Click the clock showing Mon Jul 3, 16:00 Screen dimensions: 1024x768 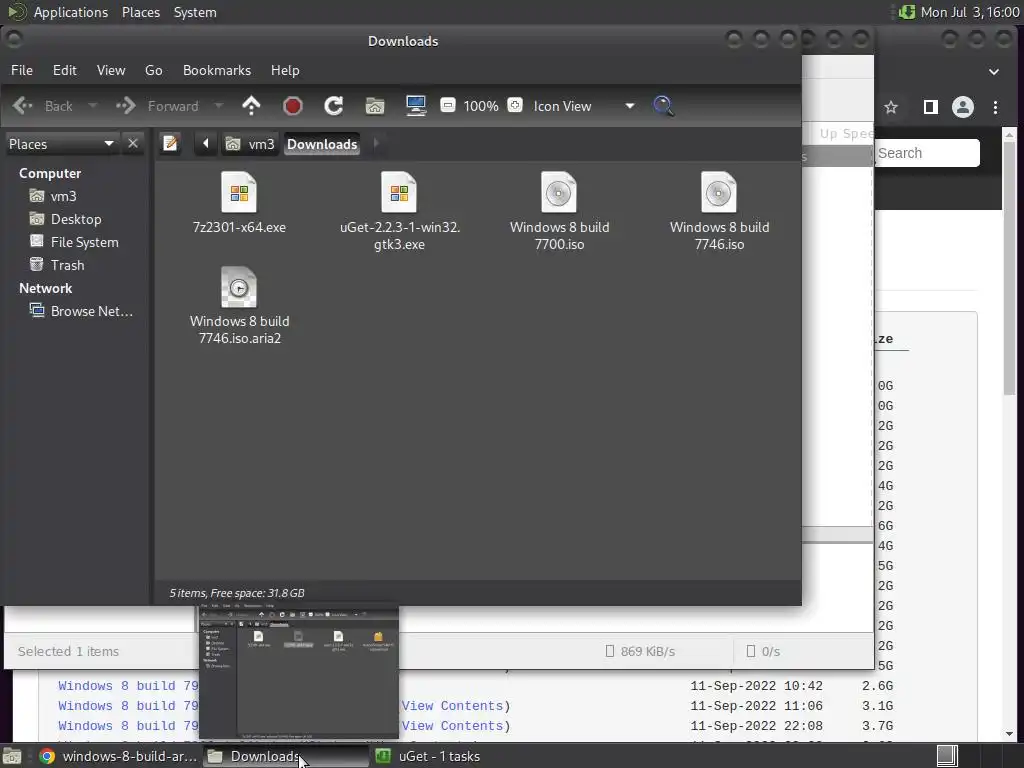(x=970, y=12)
